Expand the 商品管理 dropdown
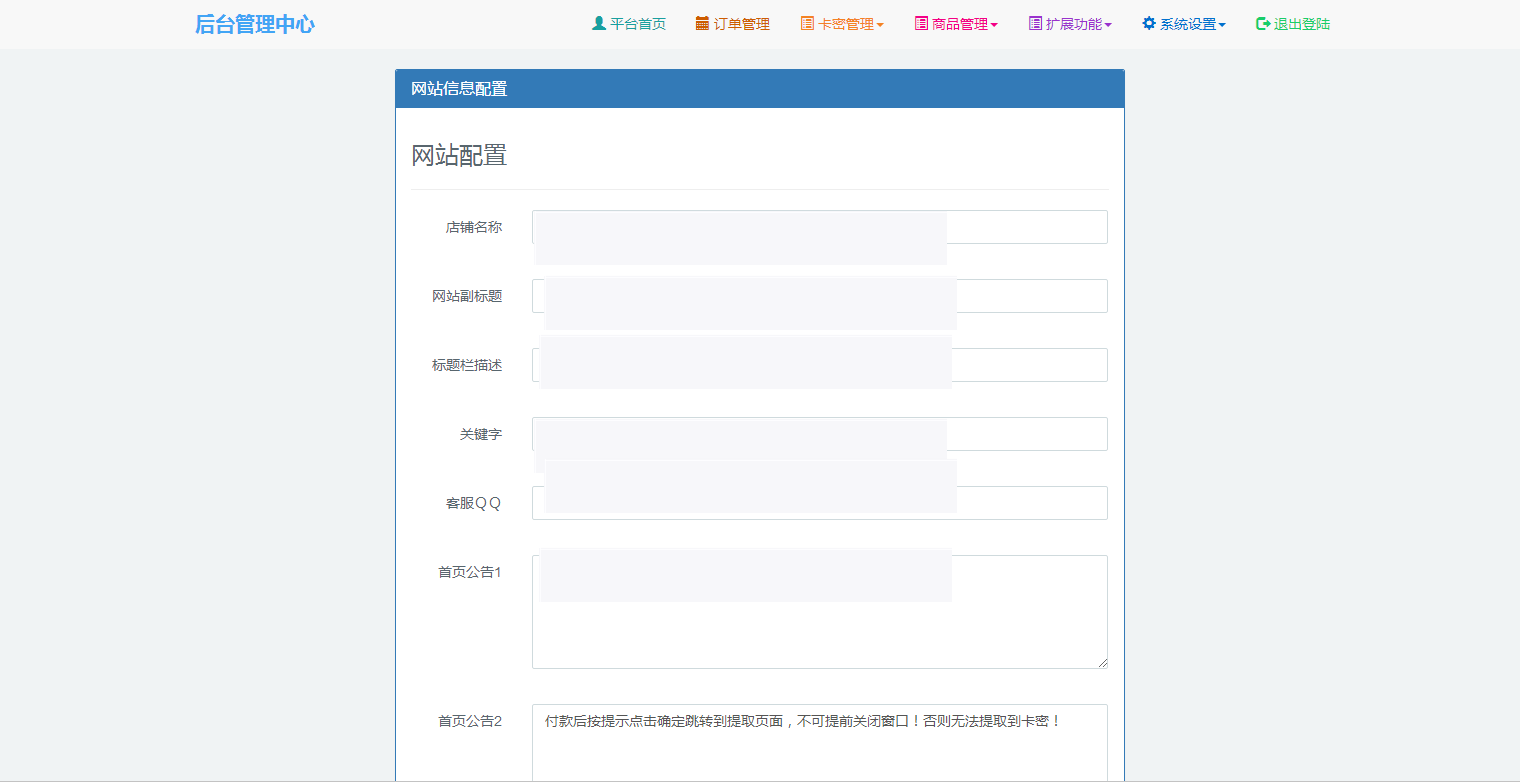Image resolution: width=1520 pixels, height=783 pixels. tap(956, 23)
